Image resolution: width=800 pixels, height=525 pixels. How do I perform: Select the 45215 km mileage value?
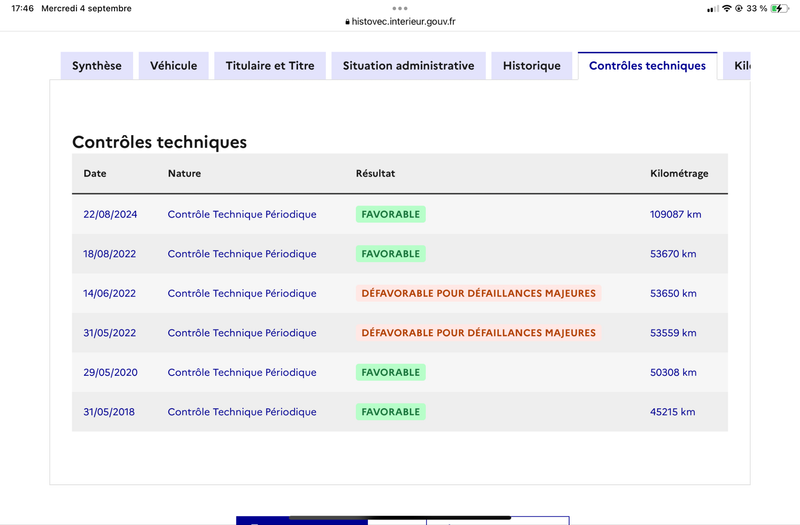pos(672,412)
